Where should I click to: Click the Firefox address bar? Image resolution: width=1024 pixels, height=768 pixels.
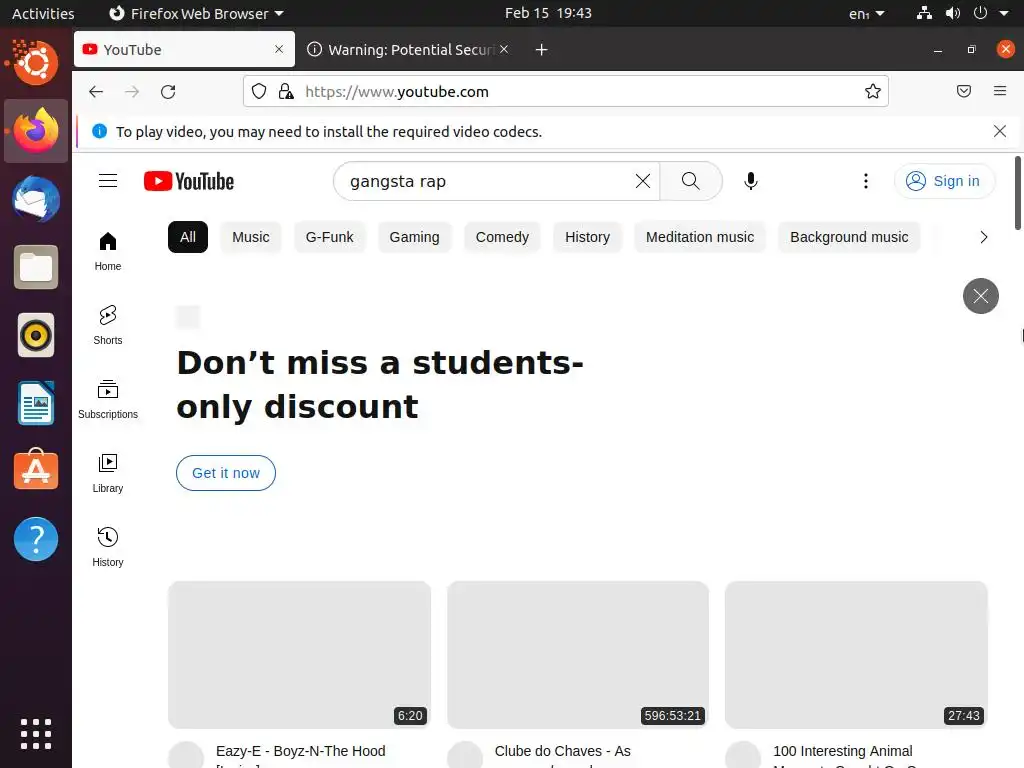(x=566, y=91)
